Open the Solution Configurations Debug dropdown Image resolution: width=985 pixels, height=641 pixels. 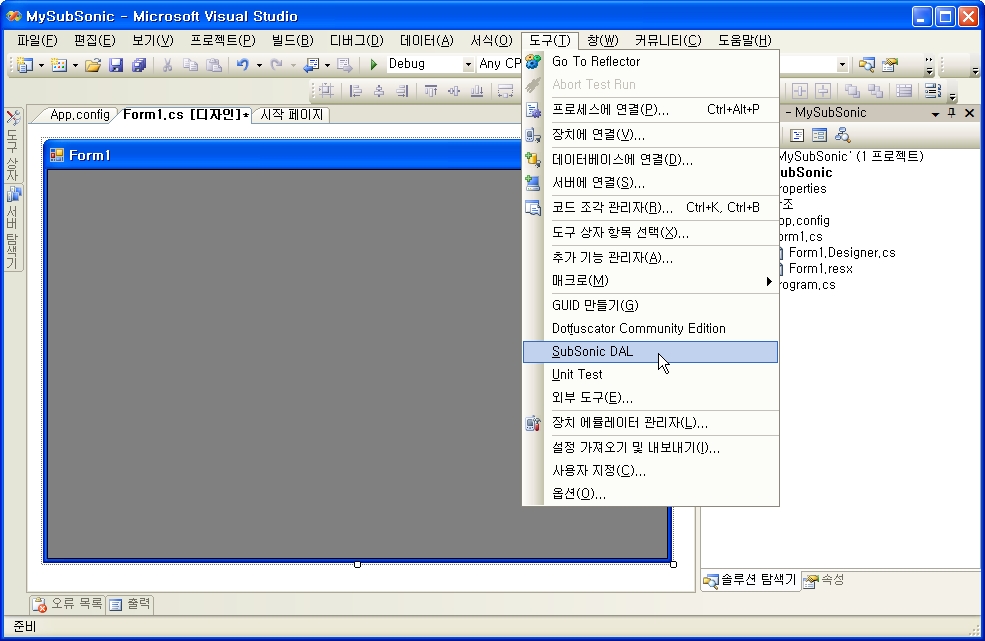coord(468,64)
